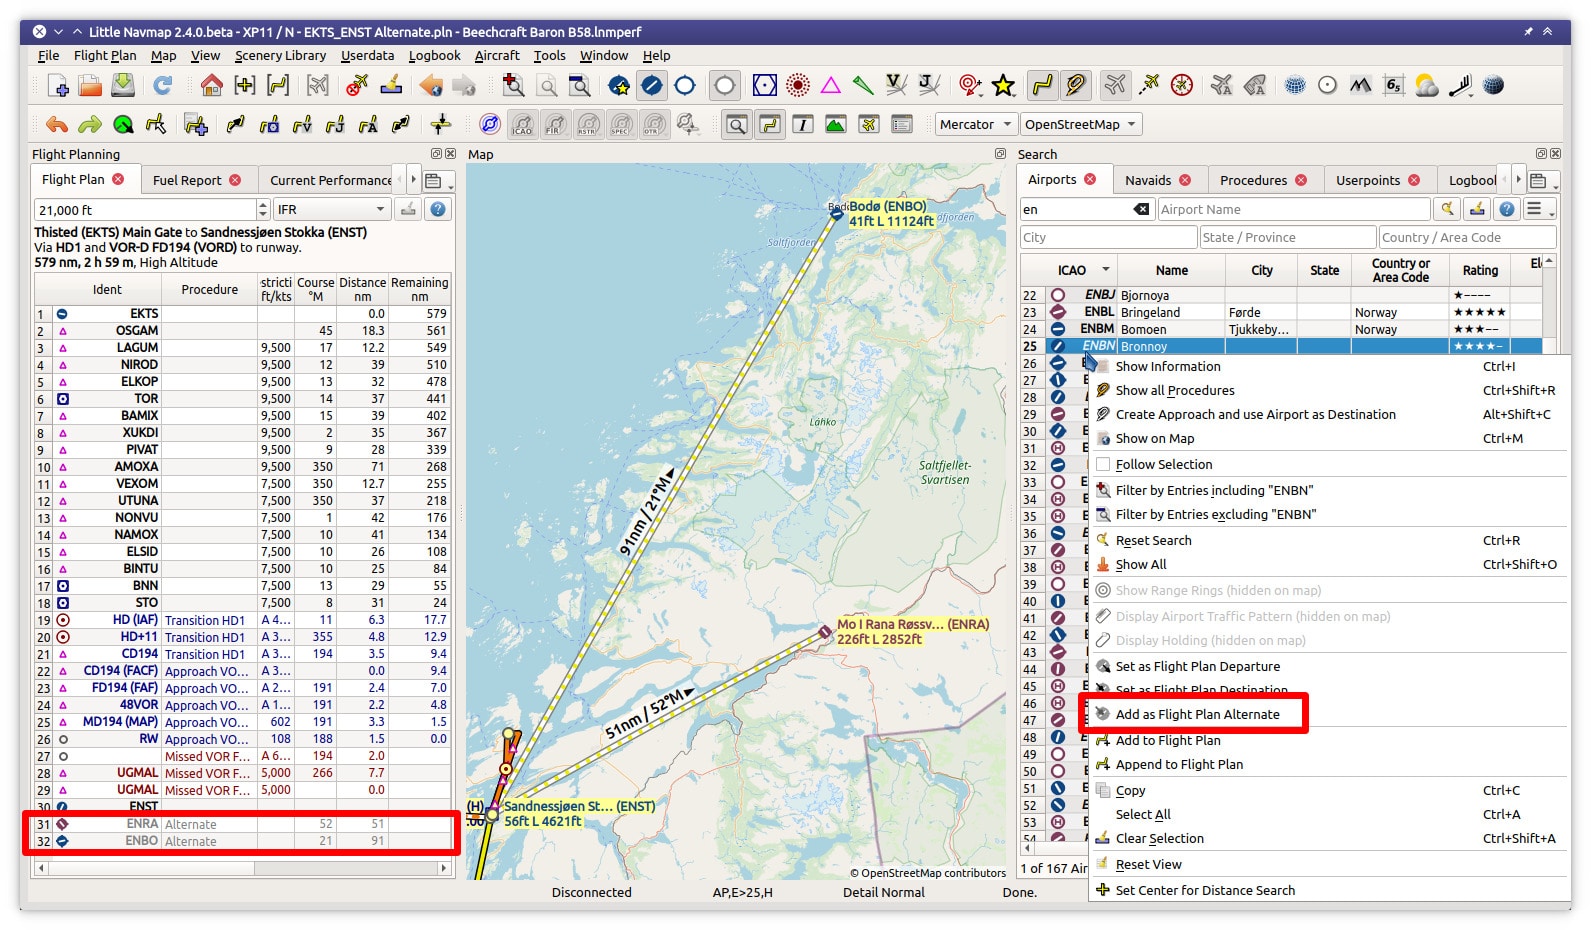Click the new flight plan document icon

[58, 86]
